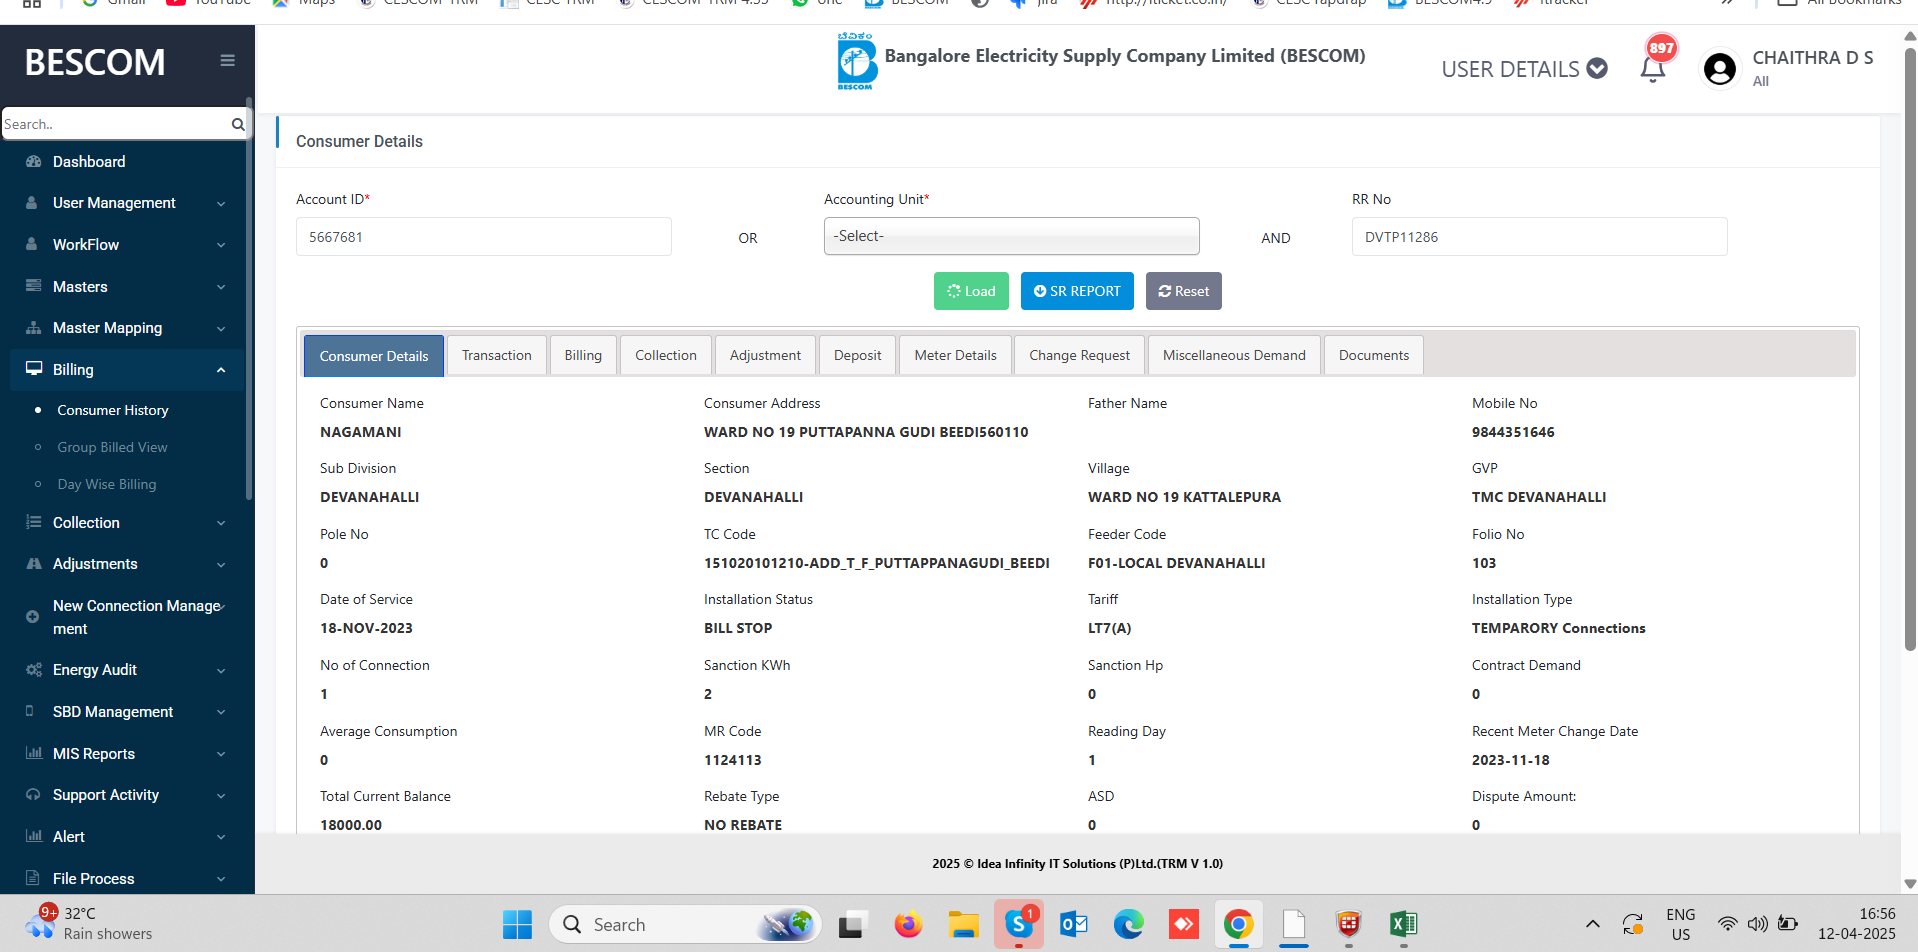
Task: Switch to the Transaction tab
Action: click(x=497, y=355)
